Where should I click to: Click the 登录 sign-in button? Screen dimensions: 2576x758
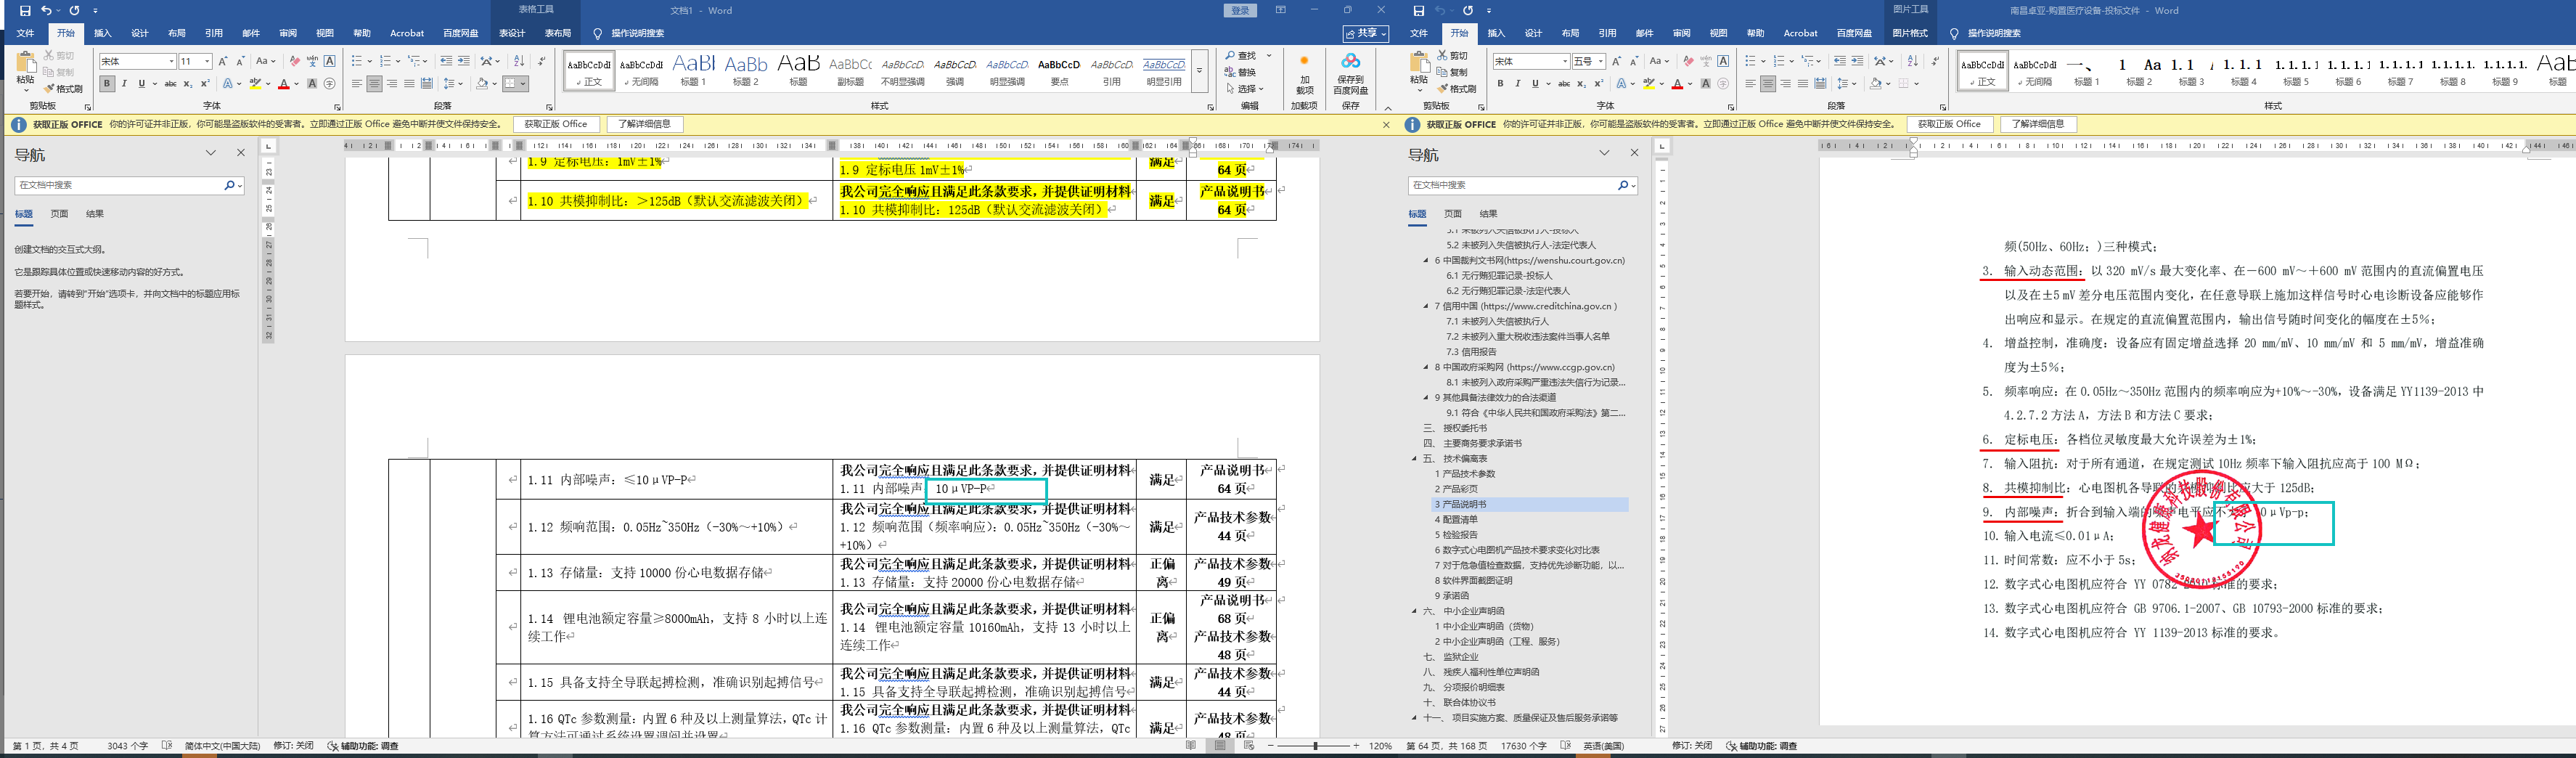click(1240, 11)
